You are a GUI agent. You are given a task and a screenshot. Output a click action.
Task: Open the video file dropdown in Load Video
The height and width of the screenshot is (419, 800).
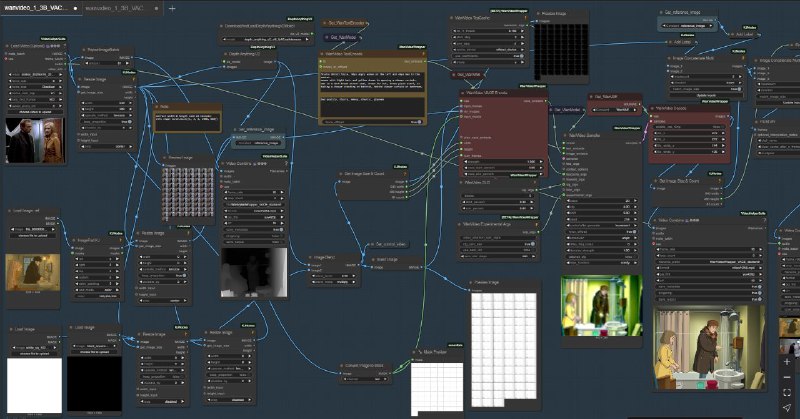pos(36,75)
